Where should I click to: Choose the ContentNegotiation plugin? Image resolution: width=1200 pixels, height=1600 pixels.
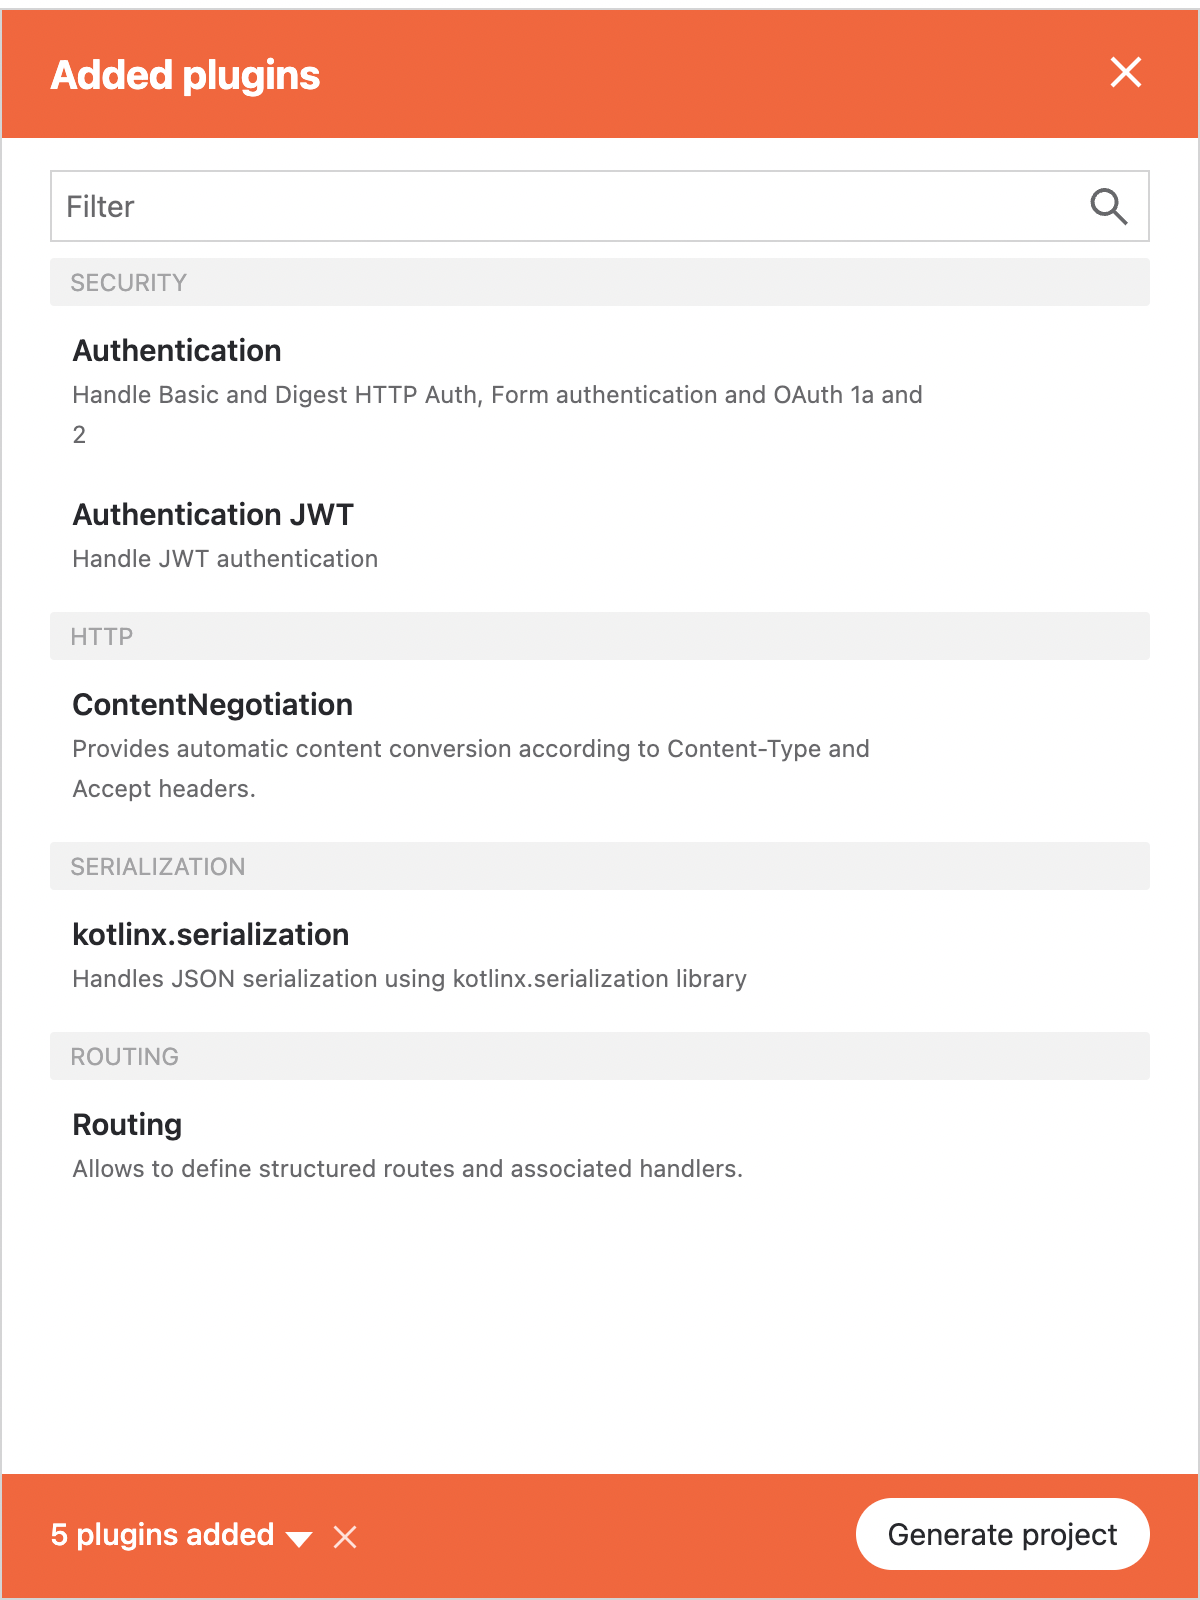tap(212, 705)
